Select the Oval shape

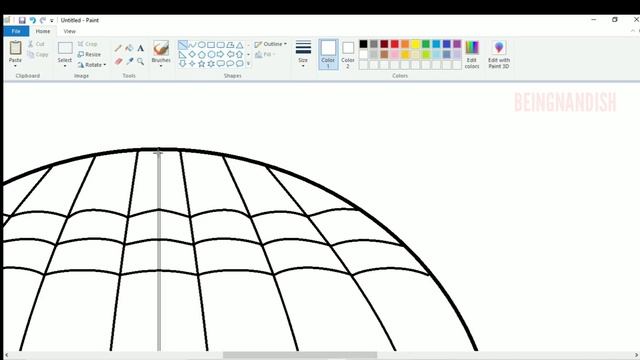202,44
